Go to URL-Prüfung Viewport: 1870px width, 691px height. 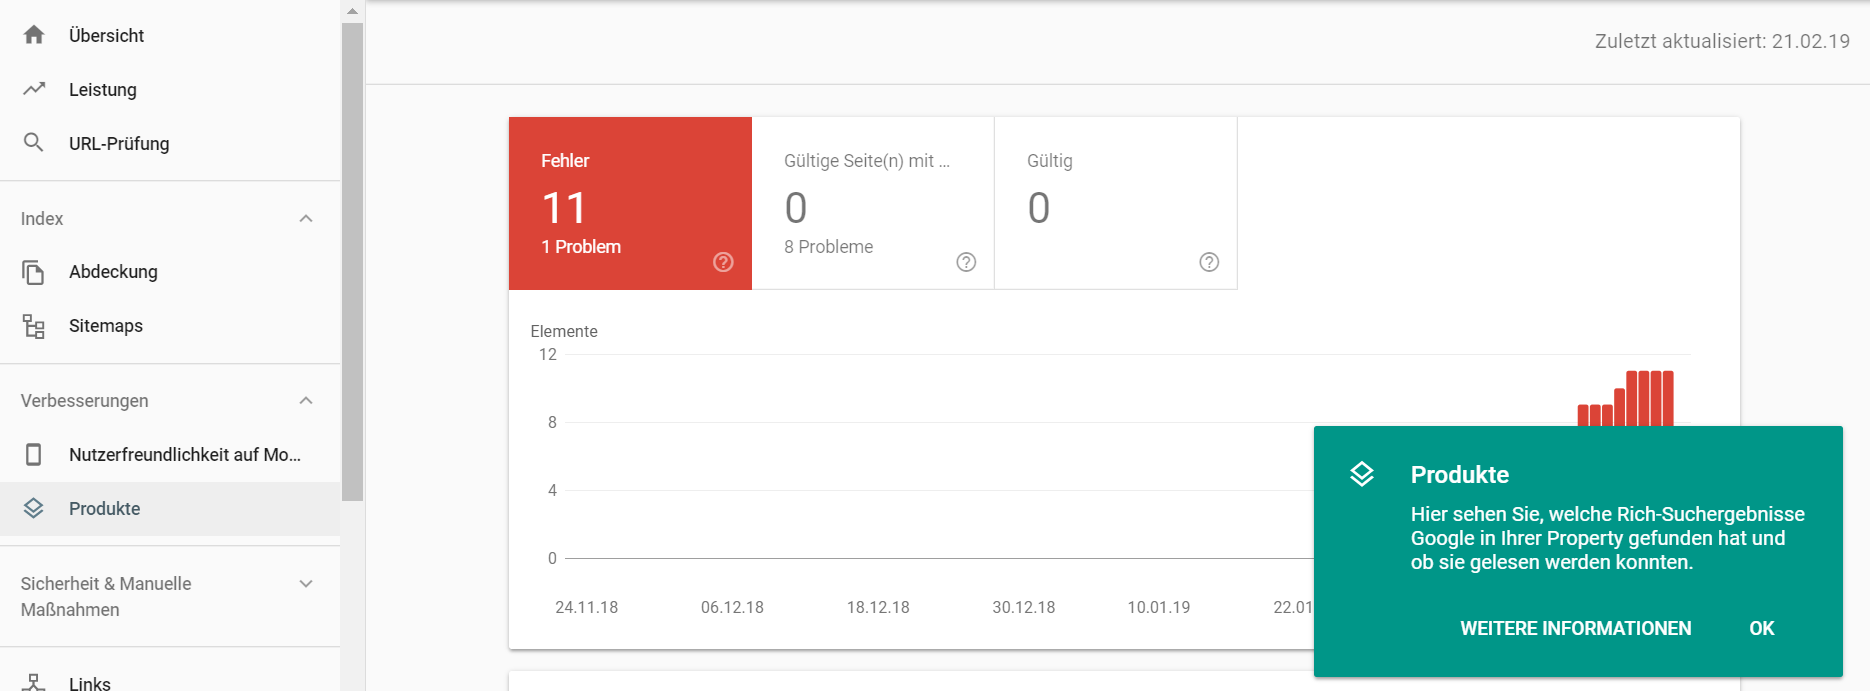click(170, 143)
